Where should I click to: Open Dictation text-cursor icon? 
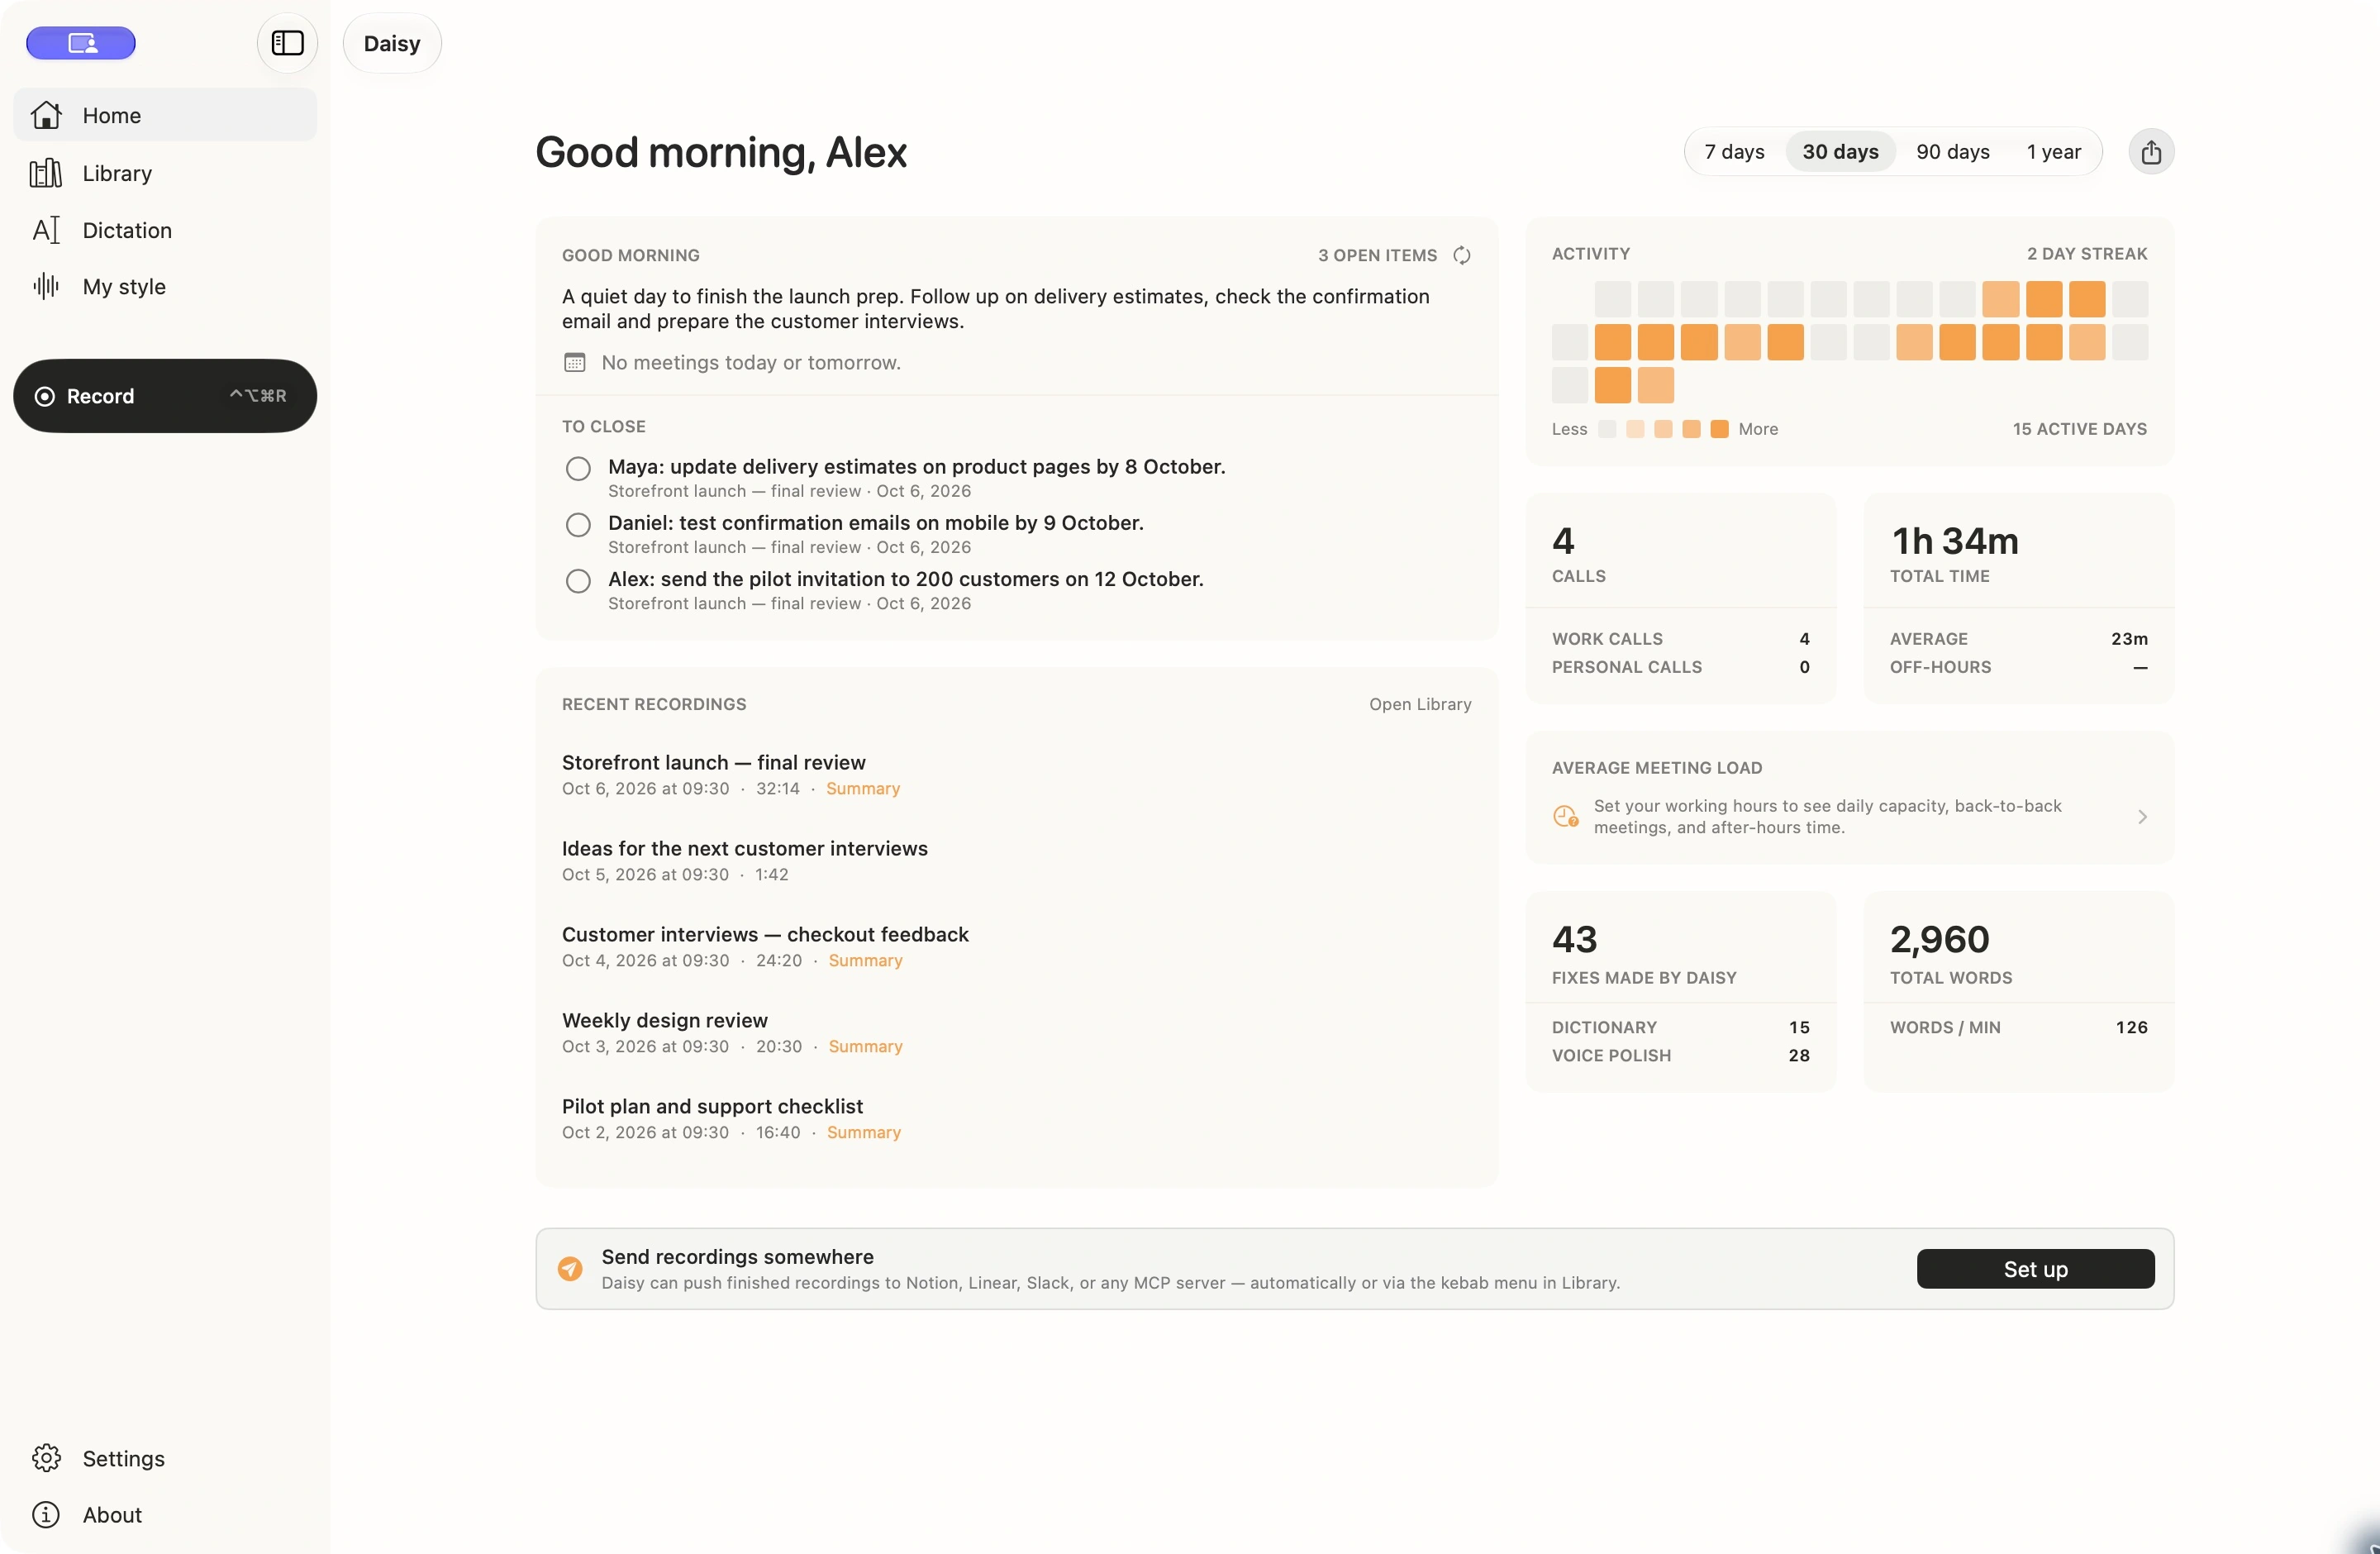(46, 230)
